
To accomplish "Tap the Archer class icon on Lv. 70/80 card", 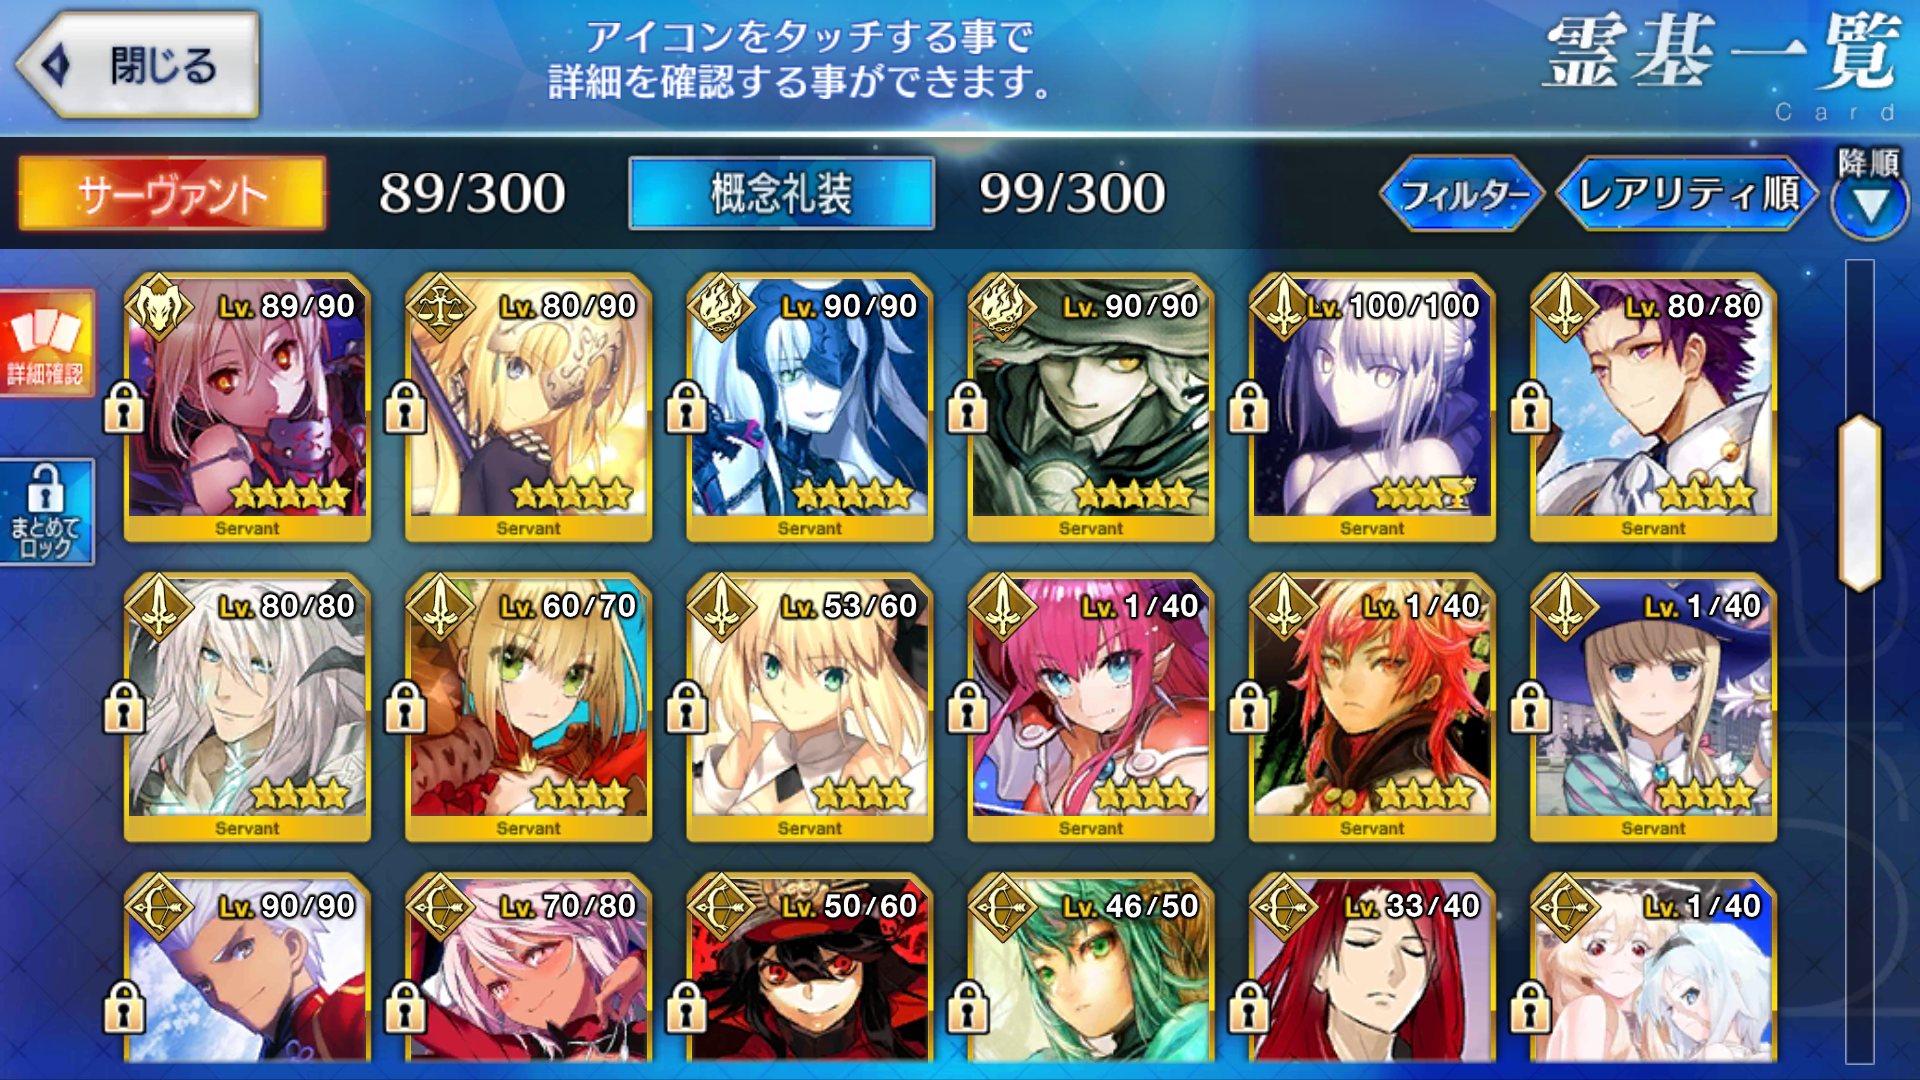I will pos(440,907).
